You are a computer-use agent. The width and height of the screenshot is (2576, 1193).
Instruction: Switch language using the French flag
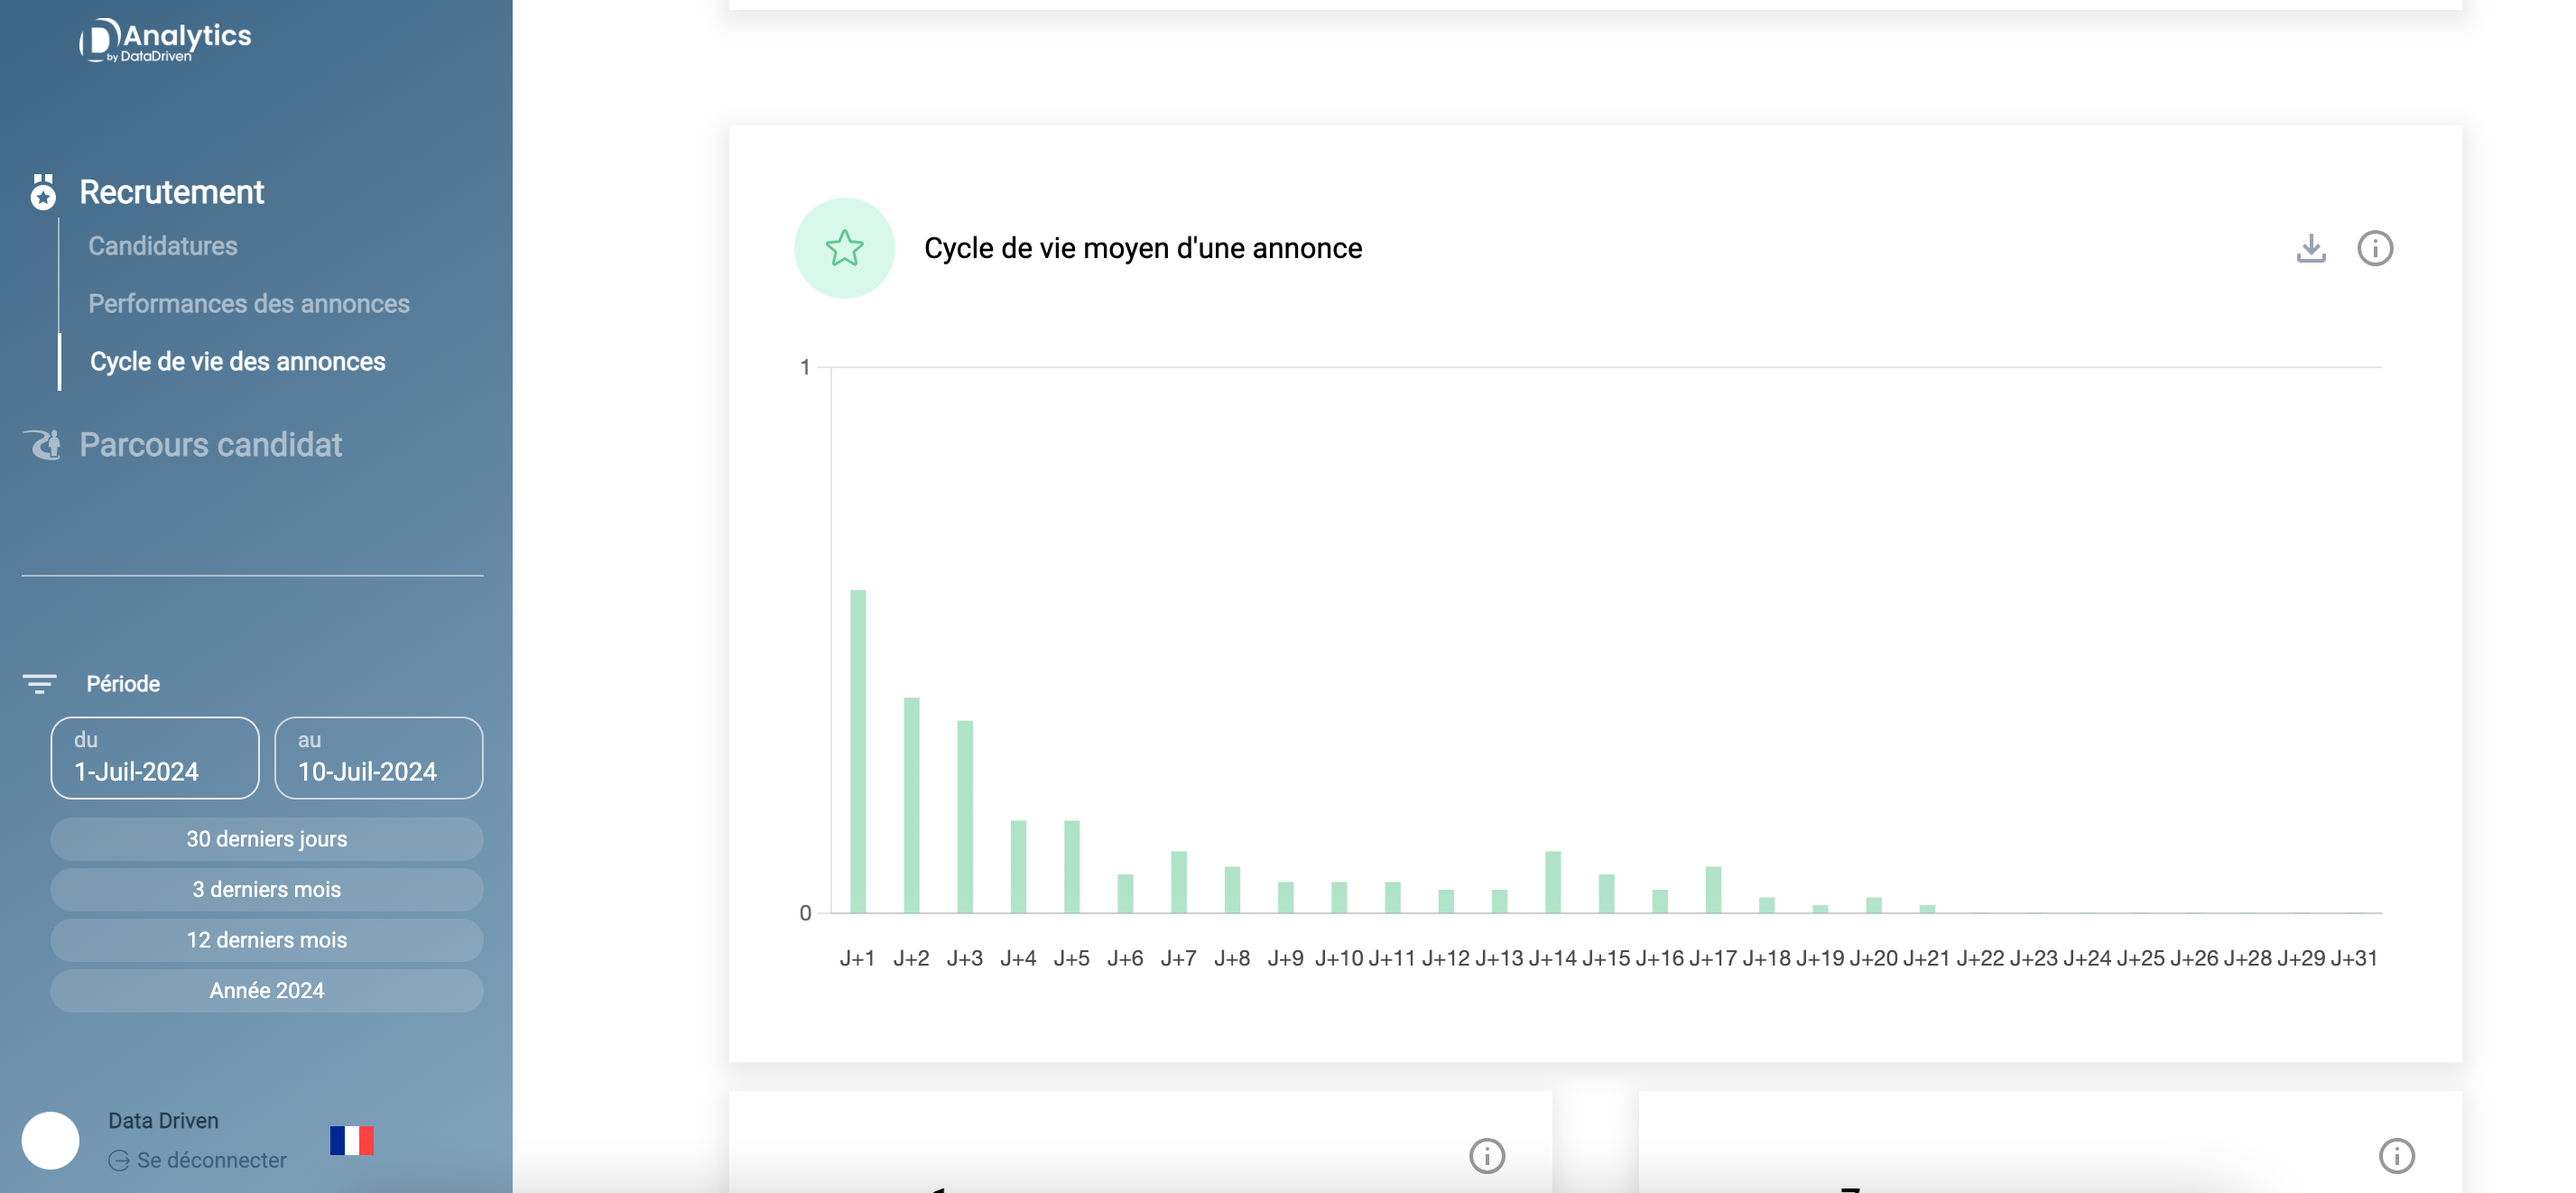[x=351, y=1140]
